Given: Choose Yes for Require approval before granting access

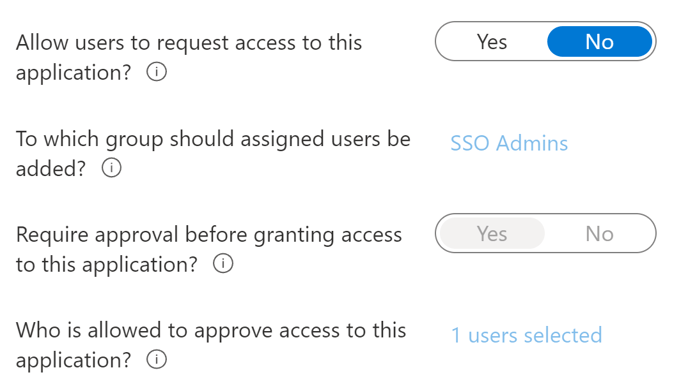Looking at the screenshot, I should 492,233.
